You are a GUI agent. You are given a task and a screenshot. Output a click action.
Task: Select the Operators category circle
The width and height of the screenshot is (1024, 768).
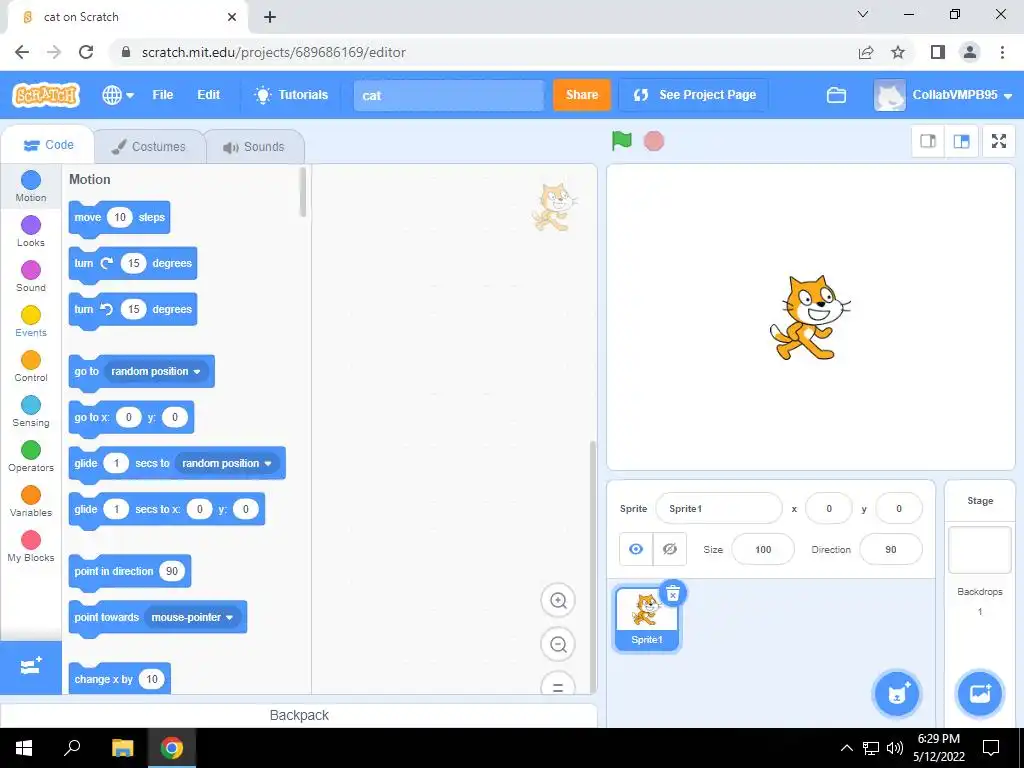point(31,450)
